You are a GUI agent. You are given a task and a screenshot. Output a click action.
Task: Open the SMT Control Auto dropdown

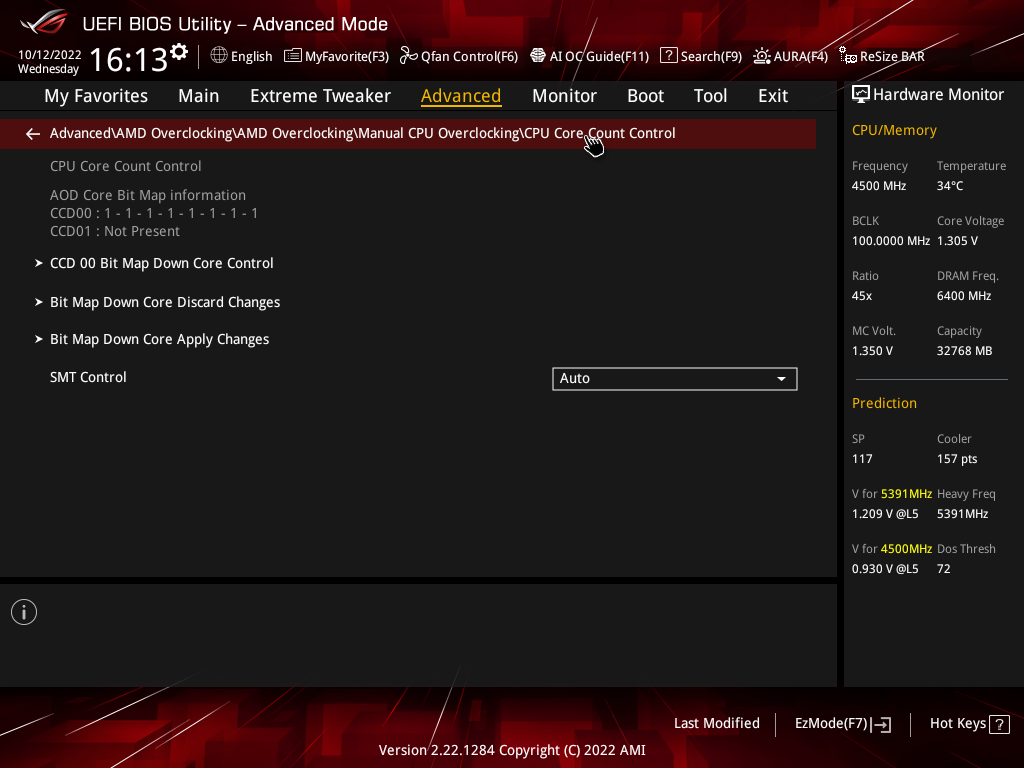pos(675,379)
